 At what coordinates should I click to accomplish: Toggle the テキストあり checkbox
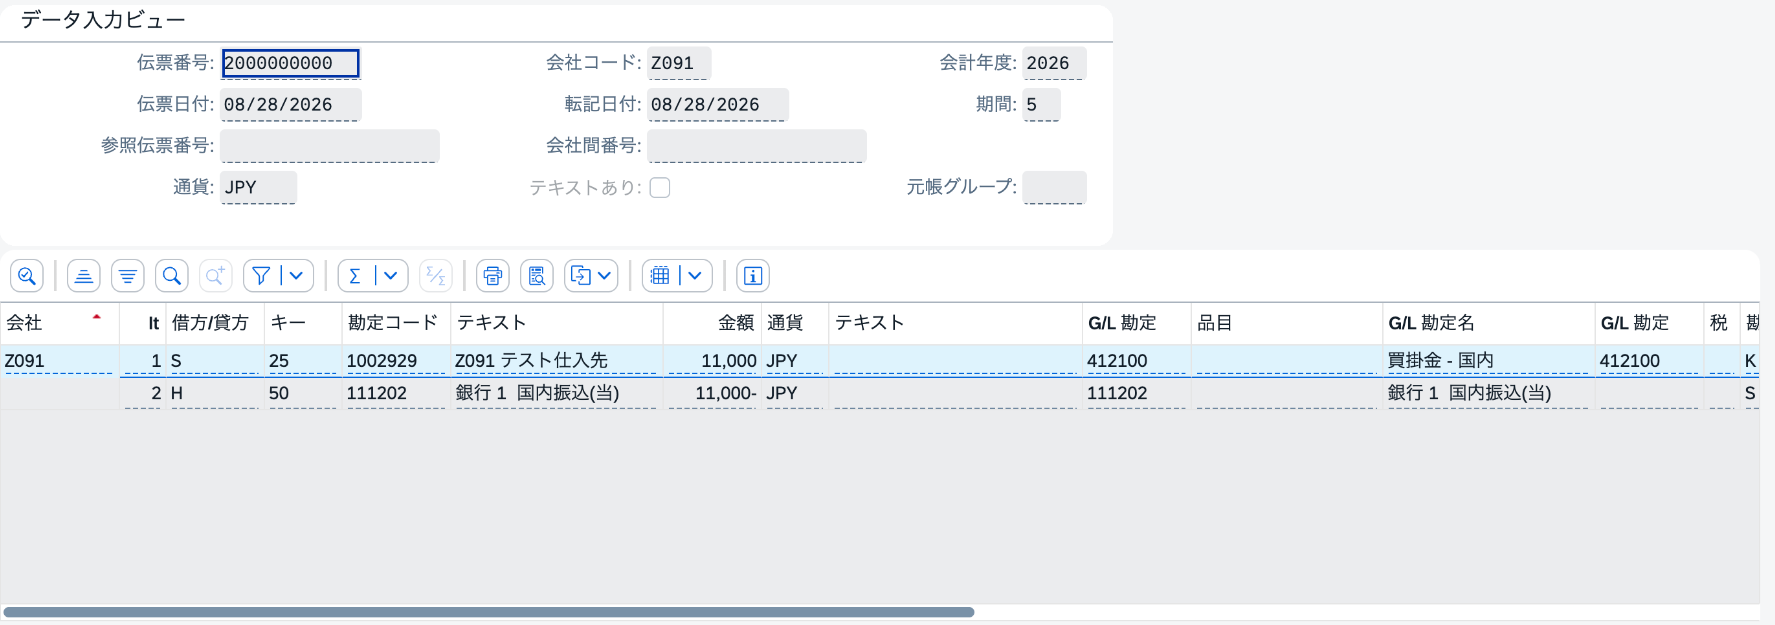[x=660, y=188]
